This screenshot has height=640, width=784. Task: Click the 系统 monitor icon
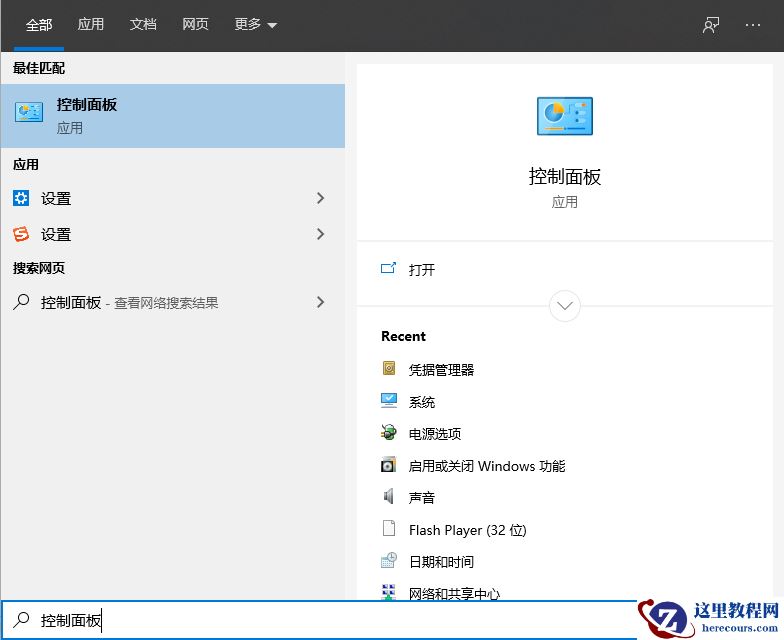(389, 400)
